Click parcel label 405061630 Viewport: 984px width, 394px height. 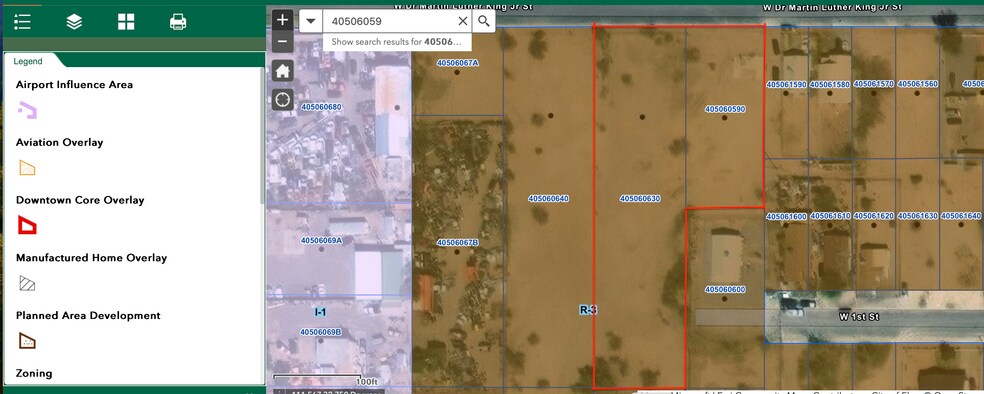pyautogui.click(x=917, y=216)
